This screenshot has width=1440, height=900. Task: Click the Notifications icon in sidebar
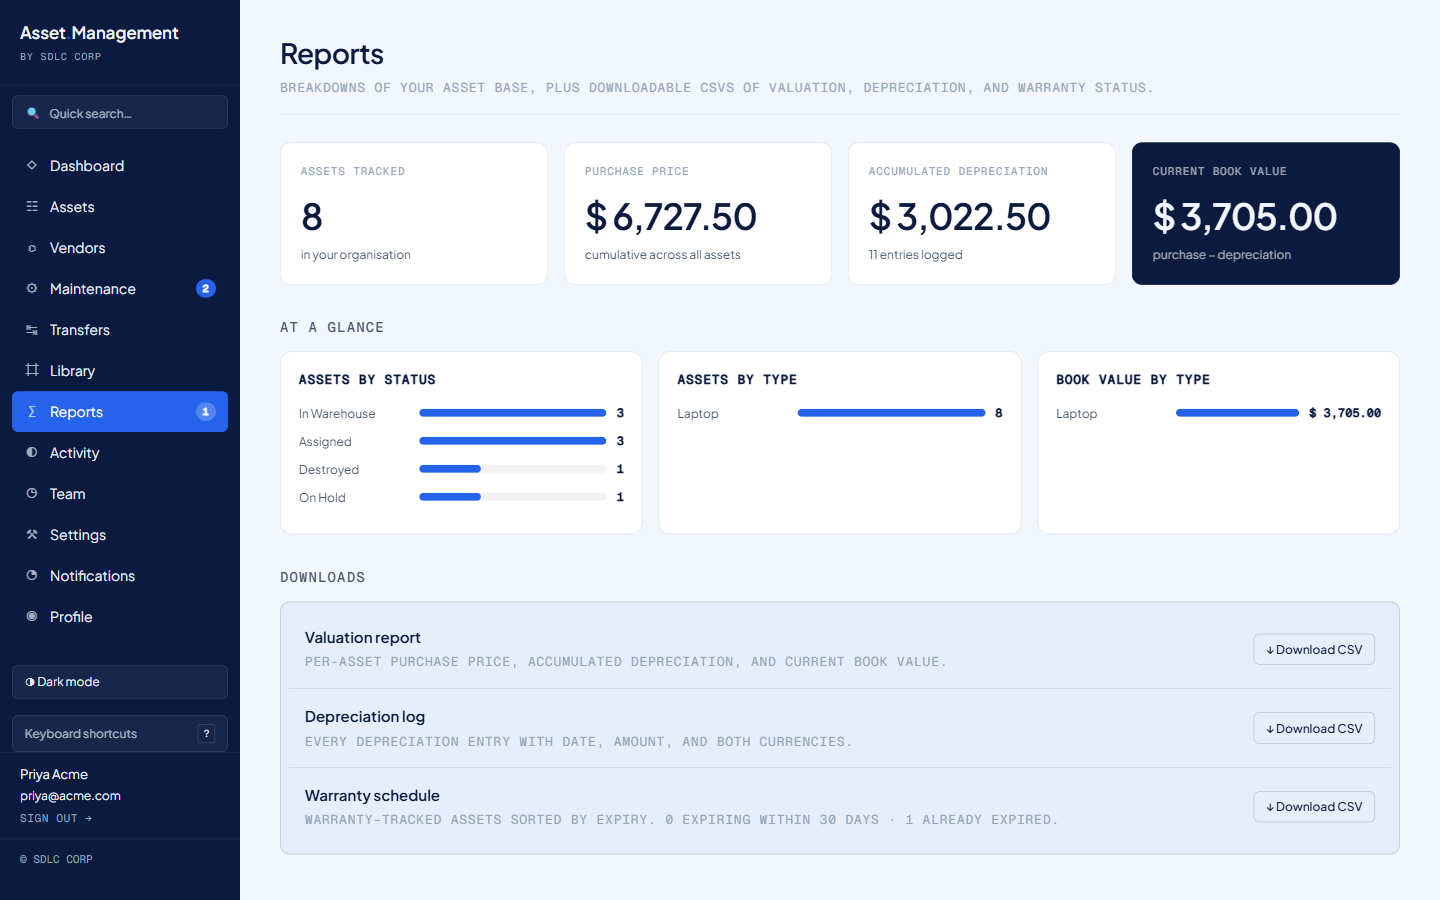32,575
